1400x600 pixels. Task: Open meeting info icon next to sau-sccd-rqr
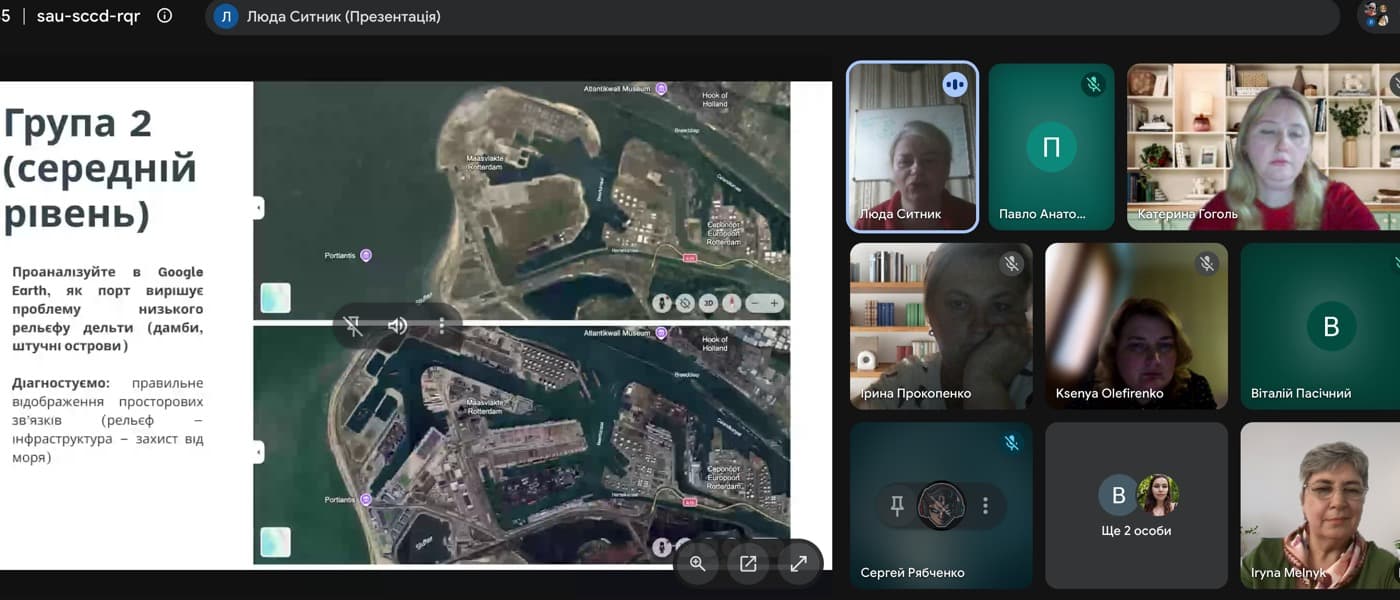[165, 16]
